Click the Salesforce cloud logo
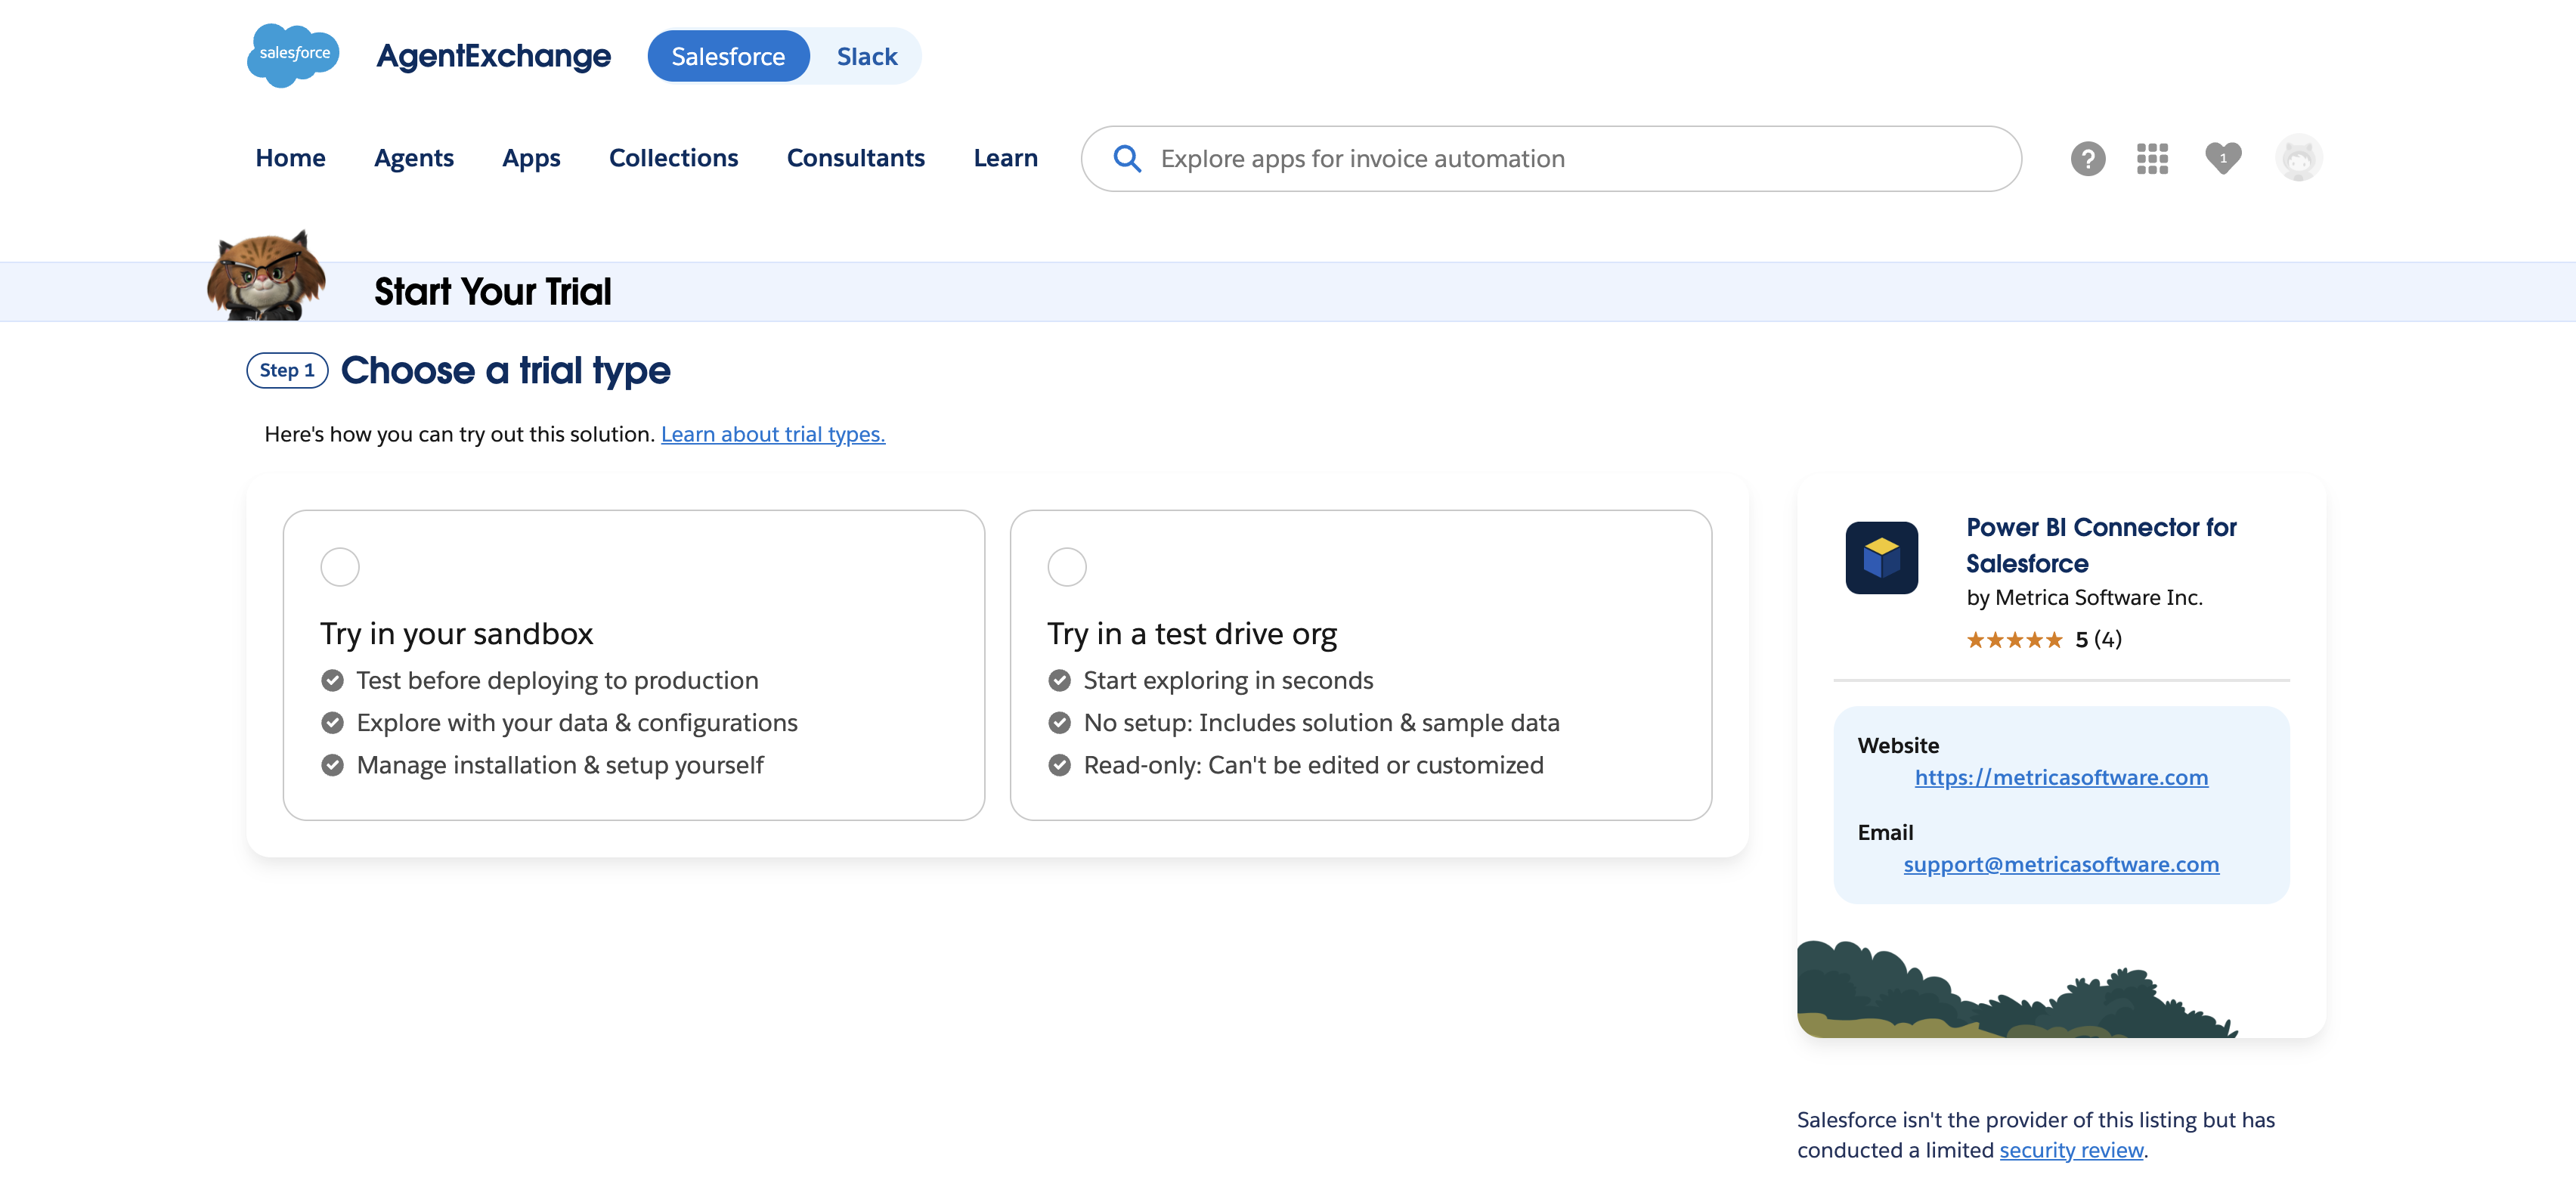 click(293, 55)
